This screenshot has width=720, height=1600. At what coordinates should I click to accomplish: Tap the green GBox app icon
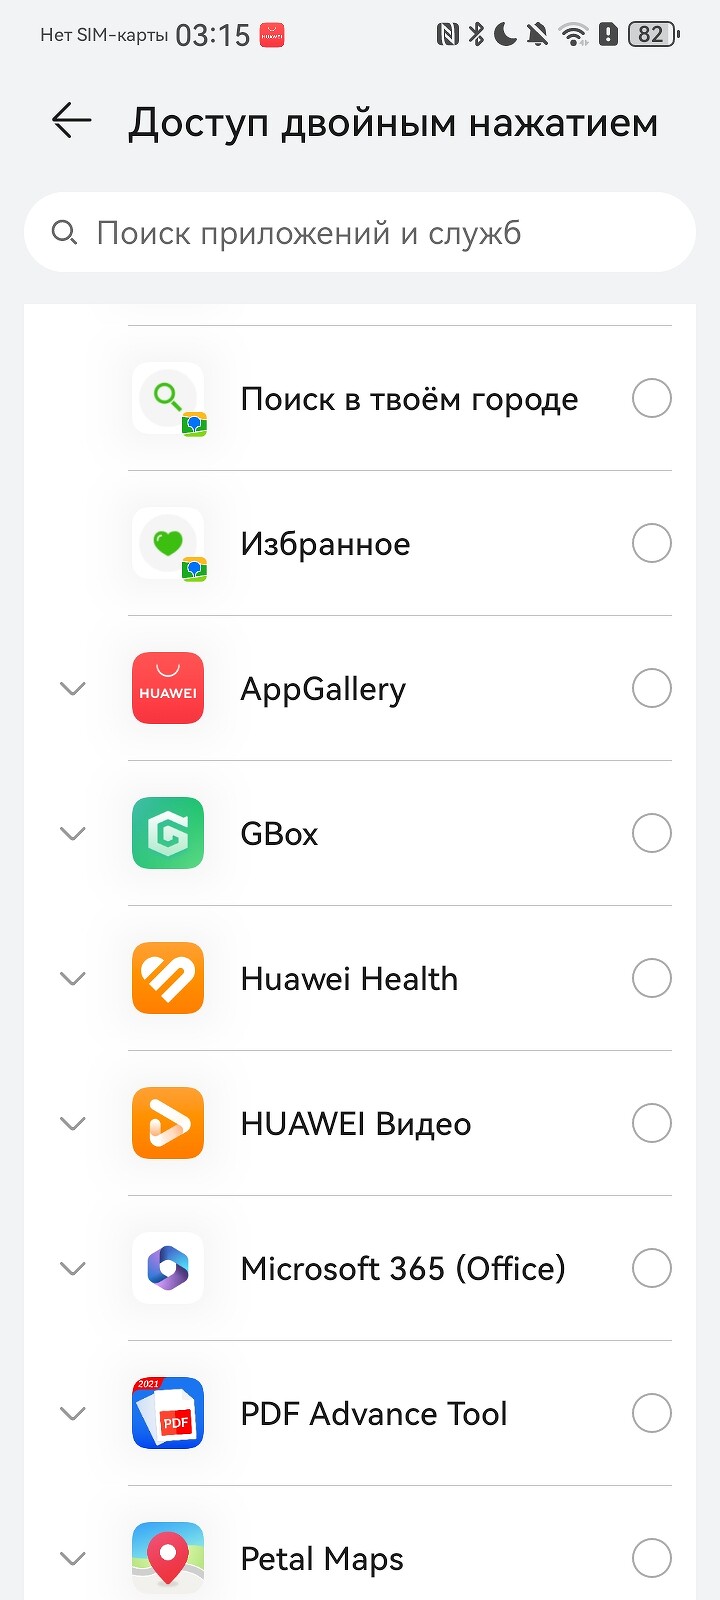pyautogui.click(x=168, y=833)
